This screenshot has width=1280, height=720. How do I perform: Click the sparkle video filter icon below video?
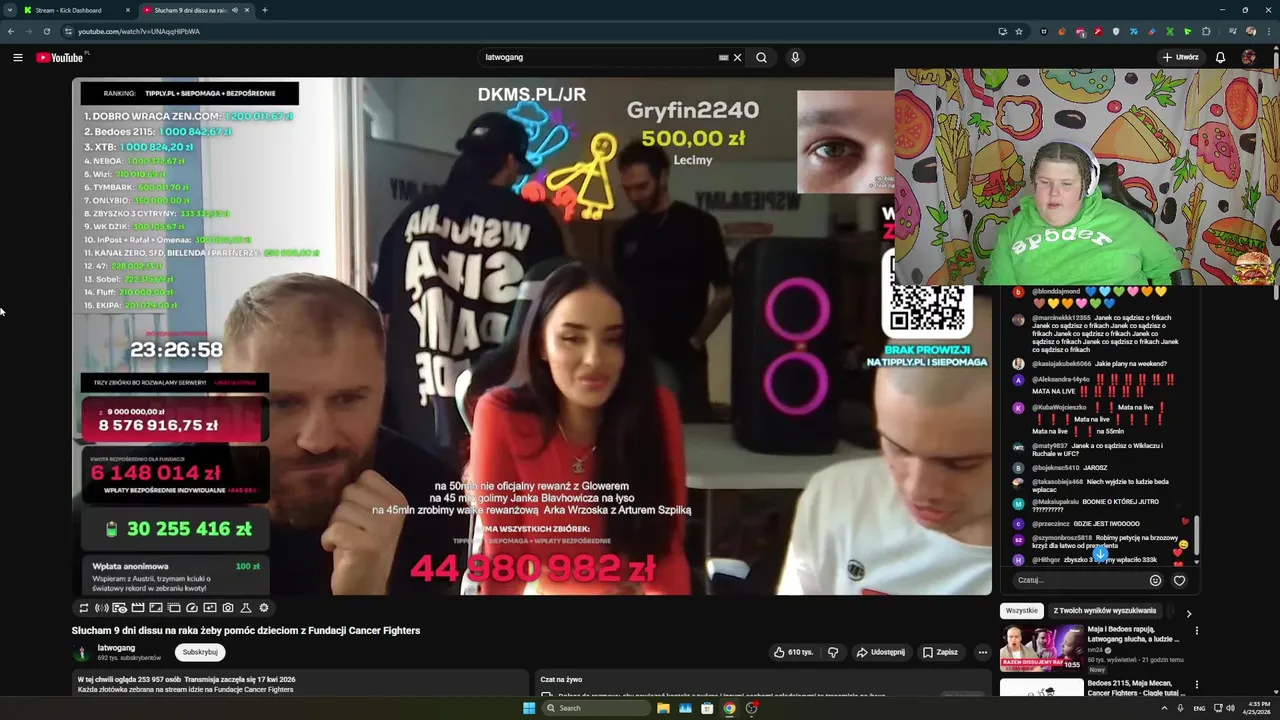point(210,608)
